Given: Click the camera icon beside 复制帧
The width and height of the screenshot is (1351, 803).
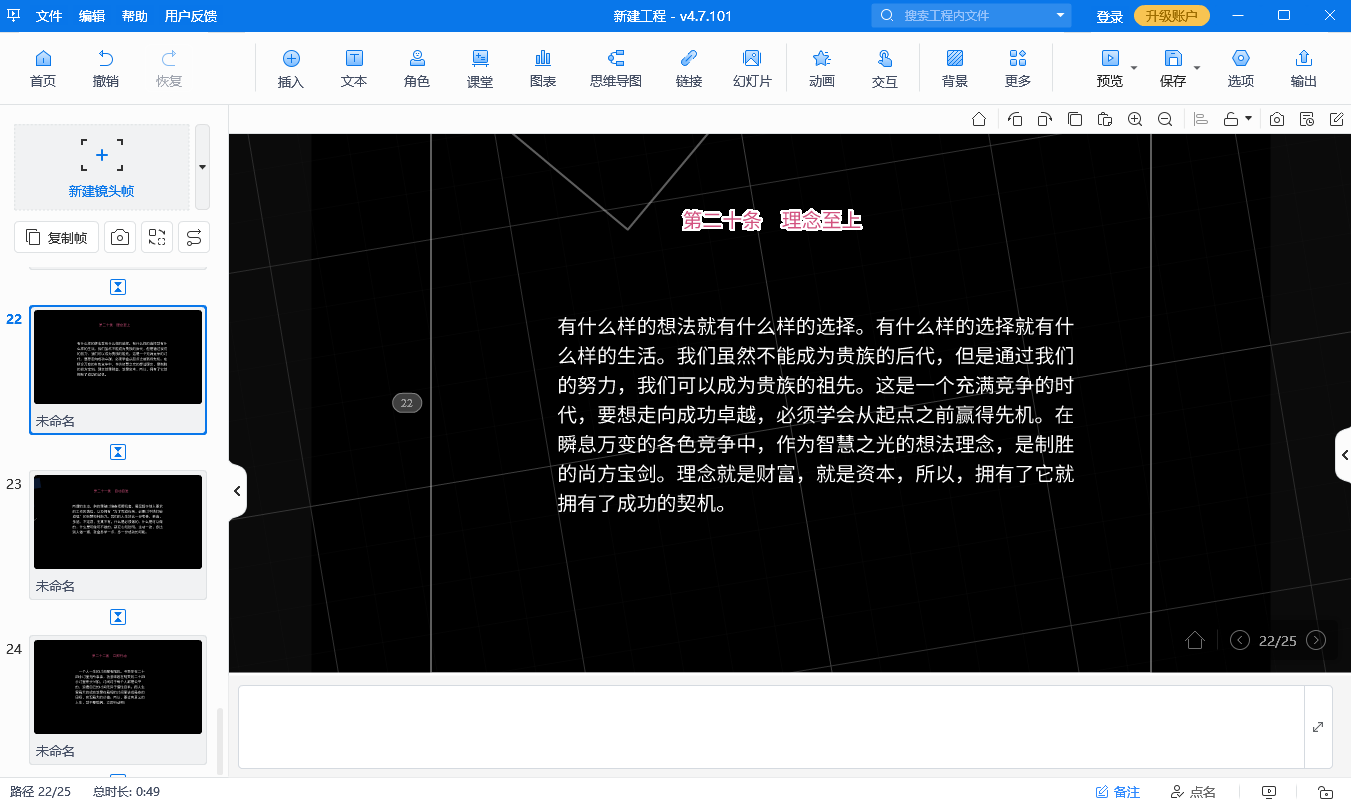Looking at the screenshot, I should (x=120, y=237).
